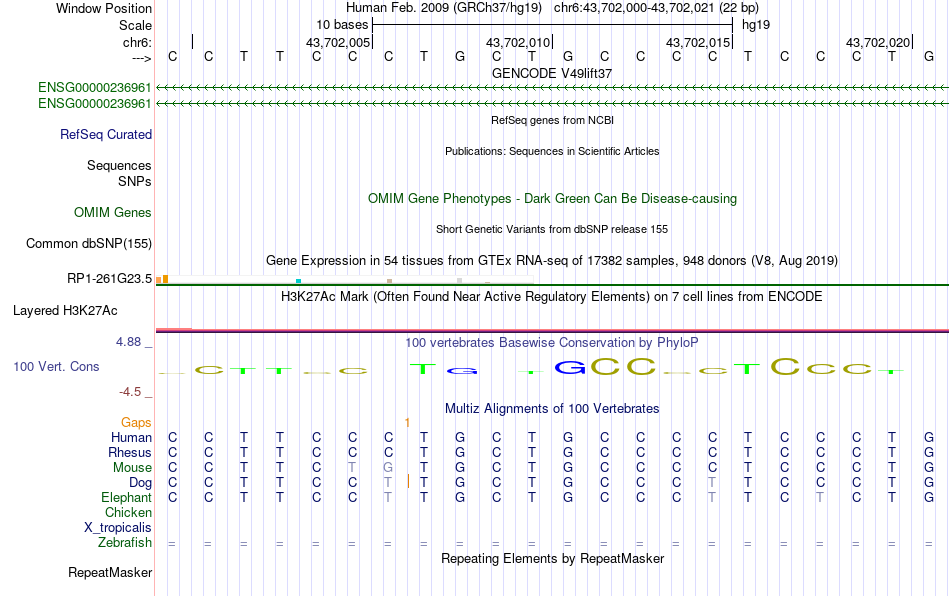The height and width of the screenshot is (596, 950).
Task: Select the Elephant alignment row label
Action: click(126, 497)
